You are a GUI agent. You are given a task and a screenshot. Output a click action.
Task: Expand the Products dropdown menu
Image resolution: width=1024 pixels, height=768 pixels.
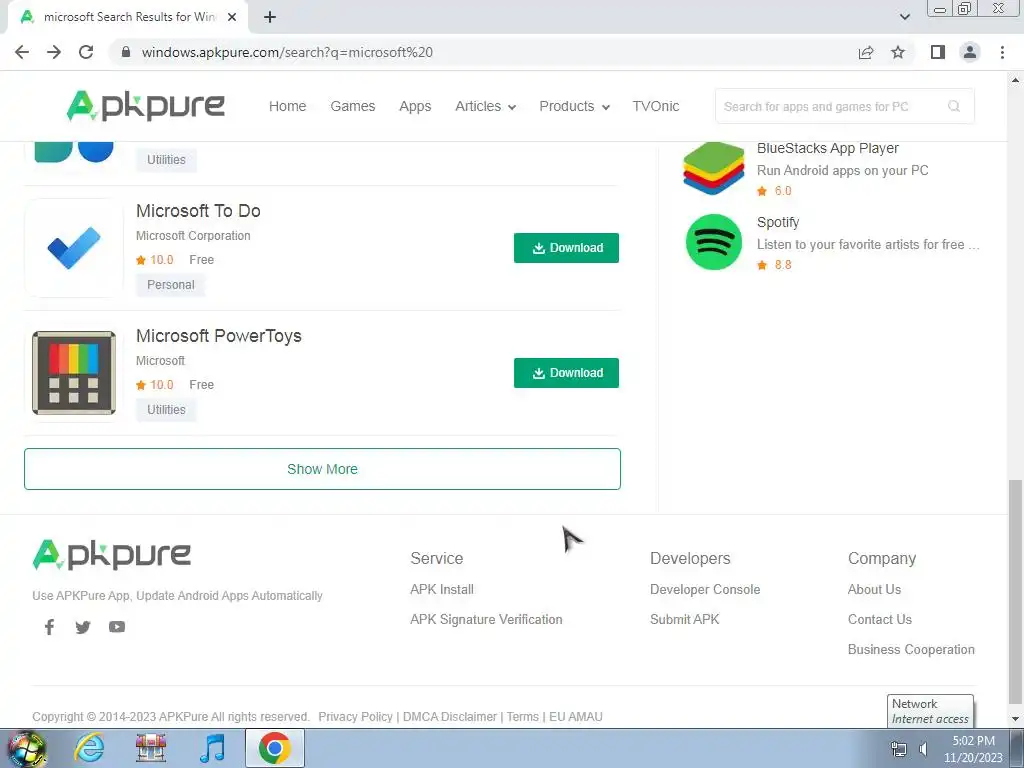click(x=574, y=106)
